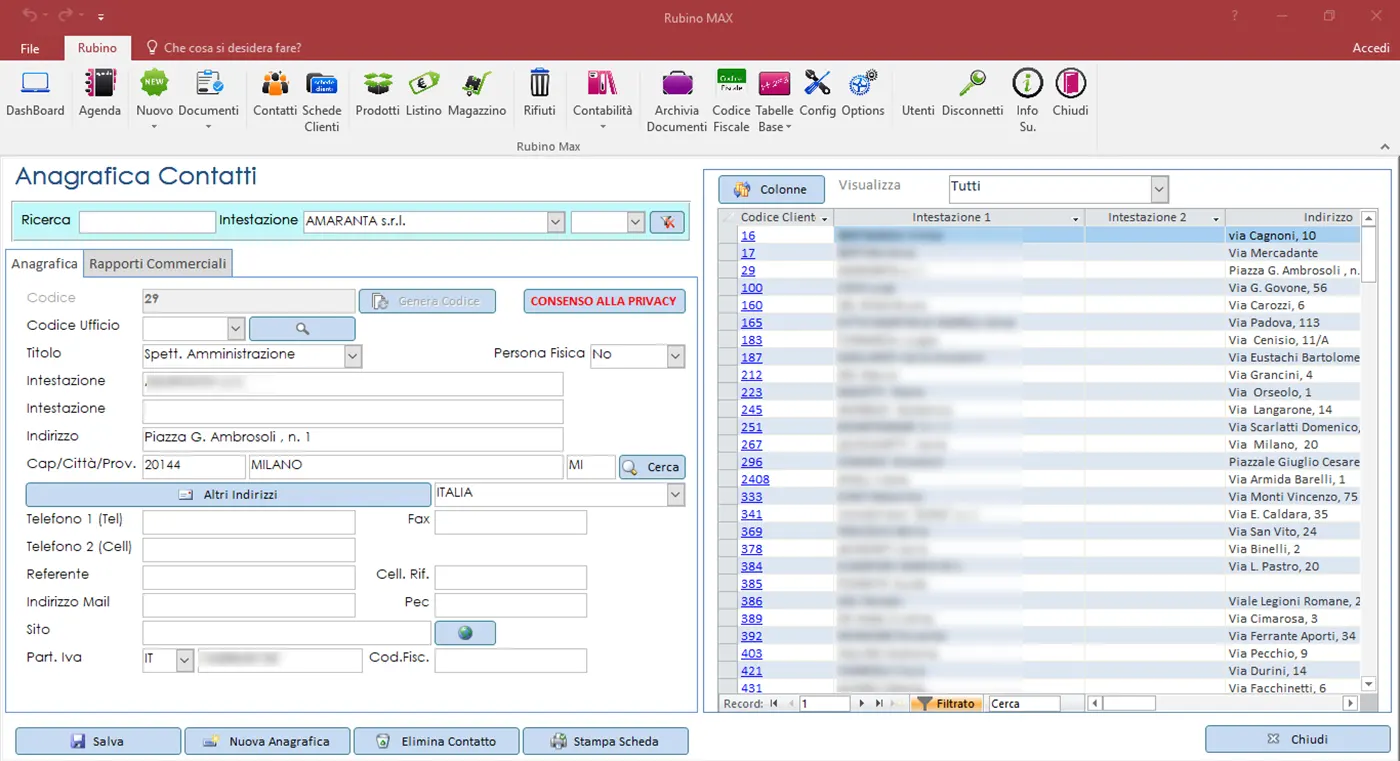Click the table's vertical scrollbar
The height and width of the screenshot is (761, 1400).
[x=1369, y=451]
